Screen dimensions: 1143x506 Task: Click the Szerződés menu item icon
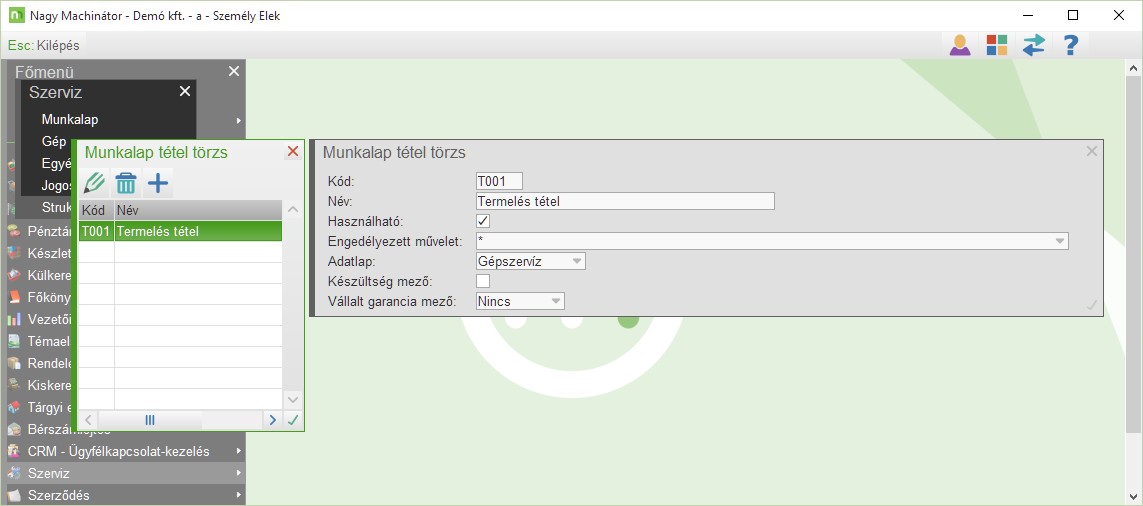coord(14,495)
